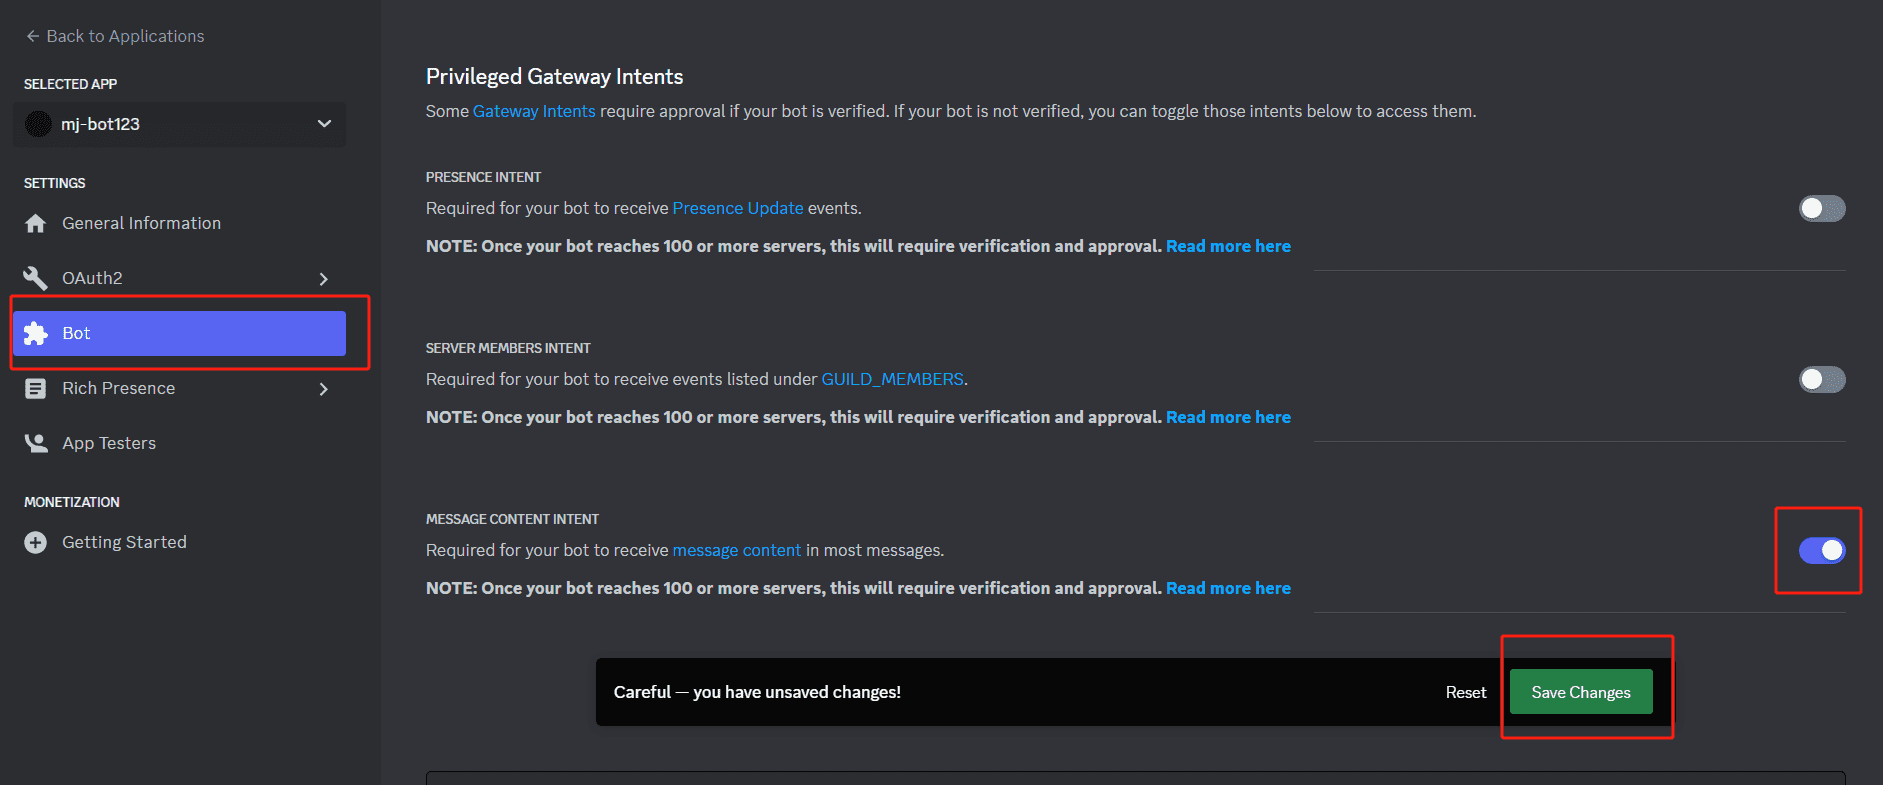Click the wrench icon for OAuth2

point(36,278)
